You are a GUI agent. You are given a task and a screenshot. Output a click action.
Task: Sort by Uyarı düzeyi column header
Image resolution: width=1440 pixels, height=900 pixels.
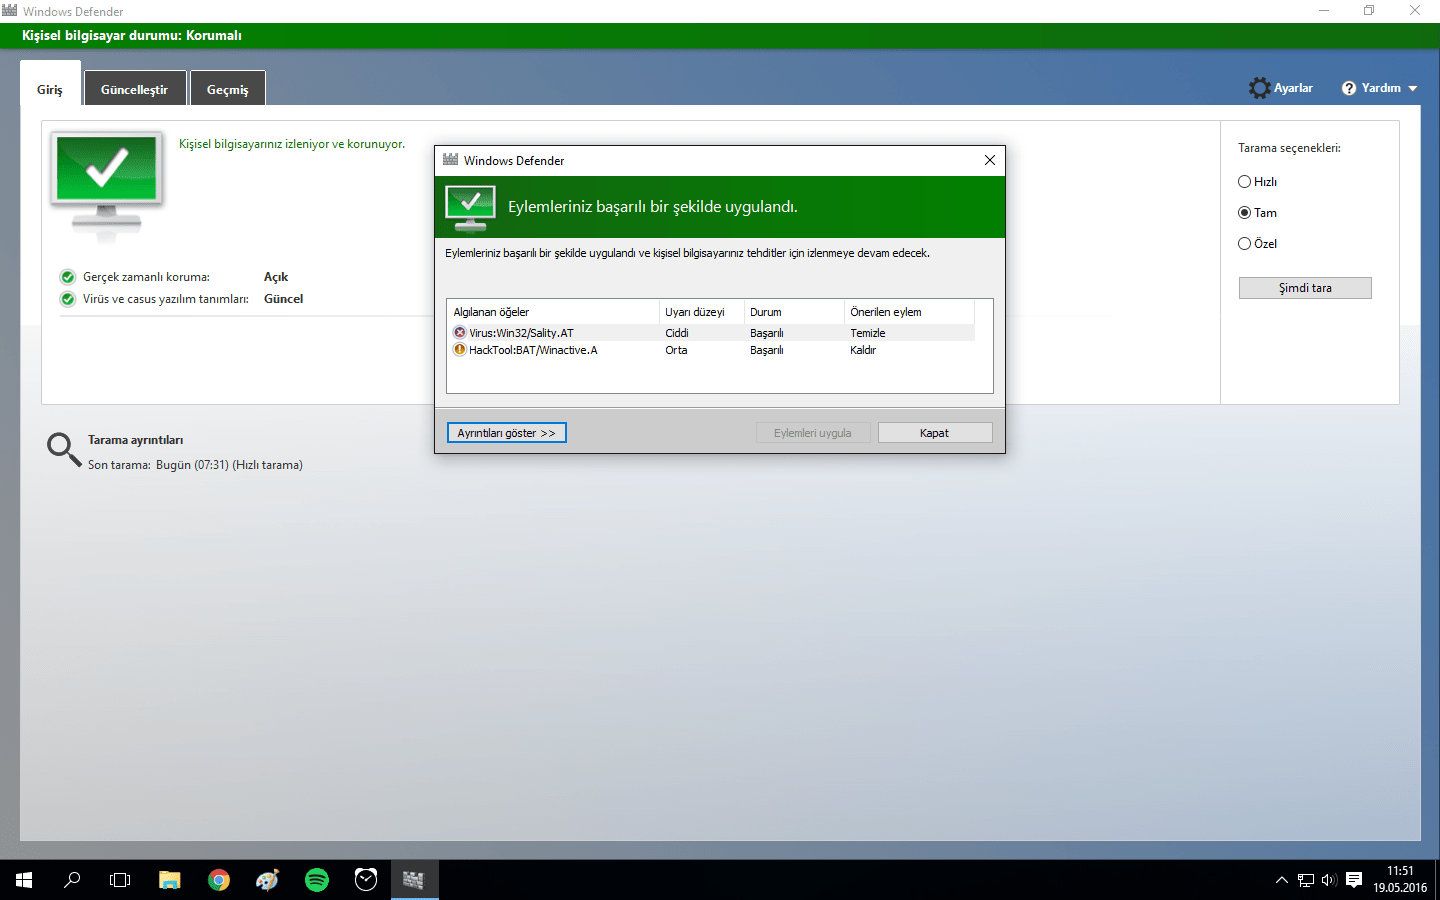pyautogui.click(x=702, y=312)
